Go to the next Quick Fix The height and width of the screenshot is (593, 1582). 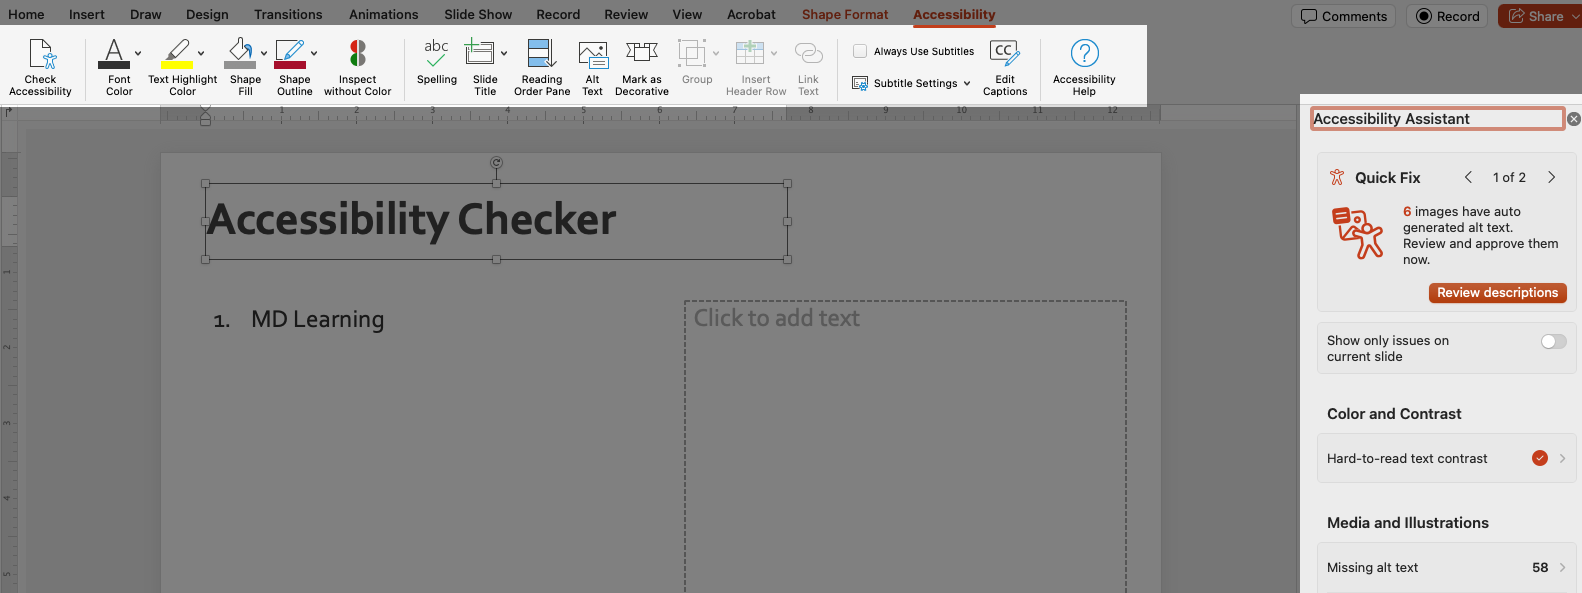[x=1552, y=178]
